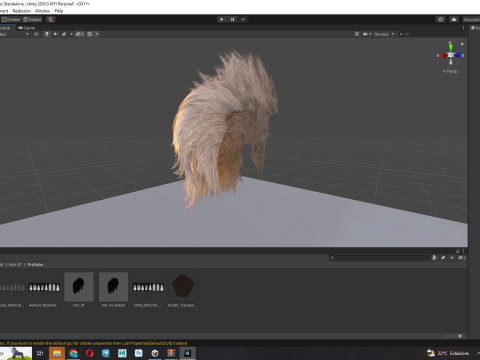Toggle scene audio with the speaker icon
This screenshot has height=360, width=480.
(55, 34)
